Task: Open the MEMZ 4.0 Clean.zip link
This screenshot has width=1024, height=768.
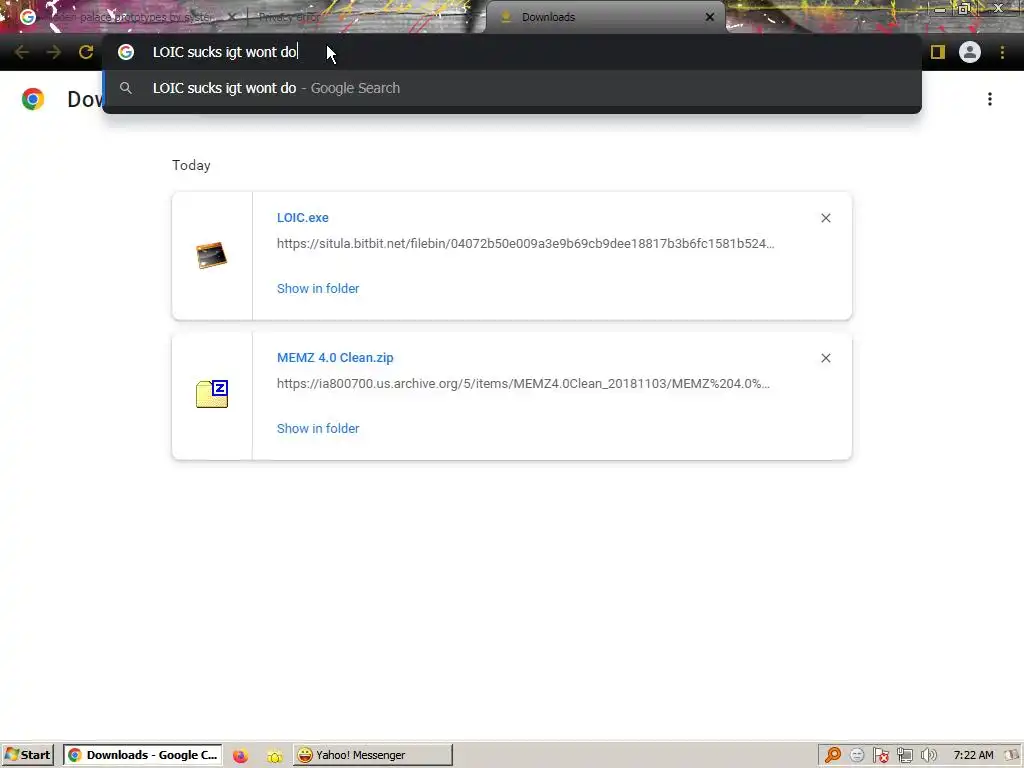Action: 335,358
